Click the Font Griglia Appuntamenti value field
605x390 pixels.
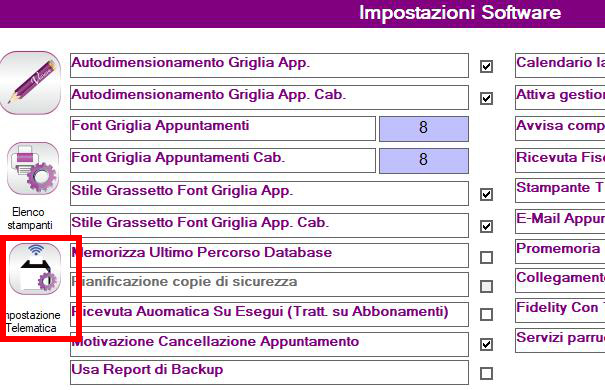pos(424,128)
